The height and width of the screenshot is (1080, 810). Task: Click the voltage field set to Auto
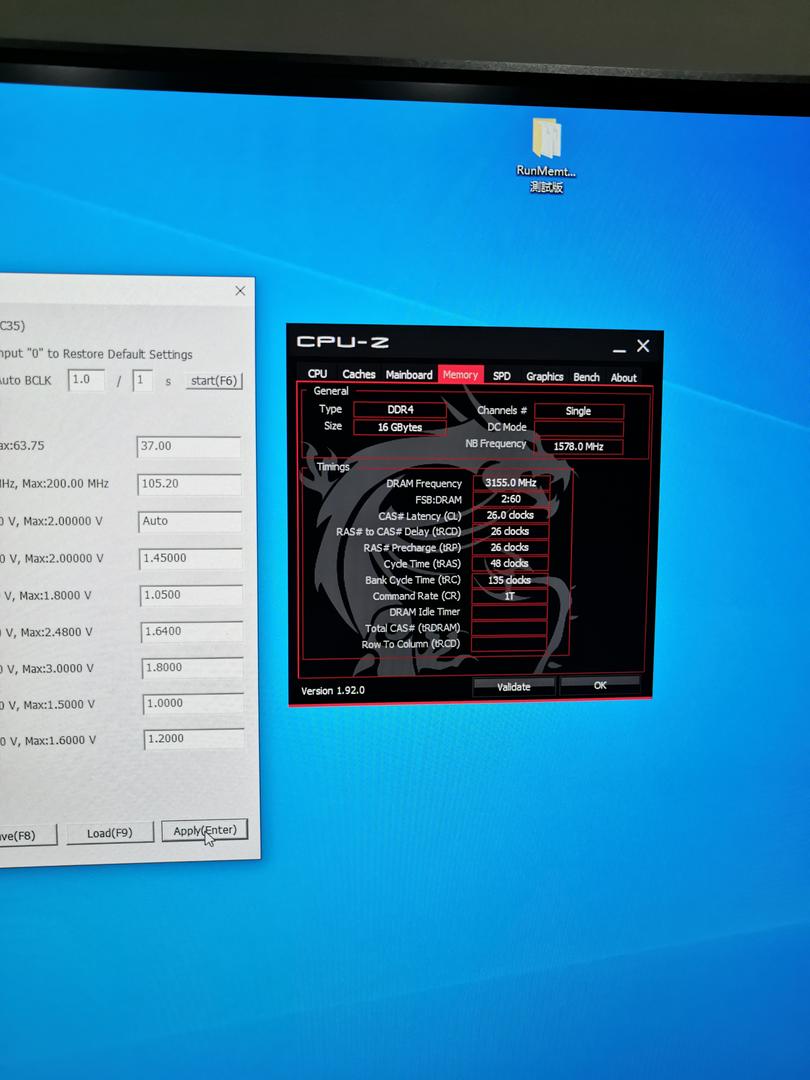[190, 521]
